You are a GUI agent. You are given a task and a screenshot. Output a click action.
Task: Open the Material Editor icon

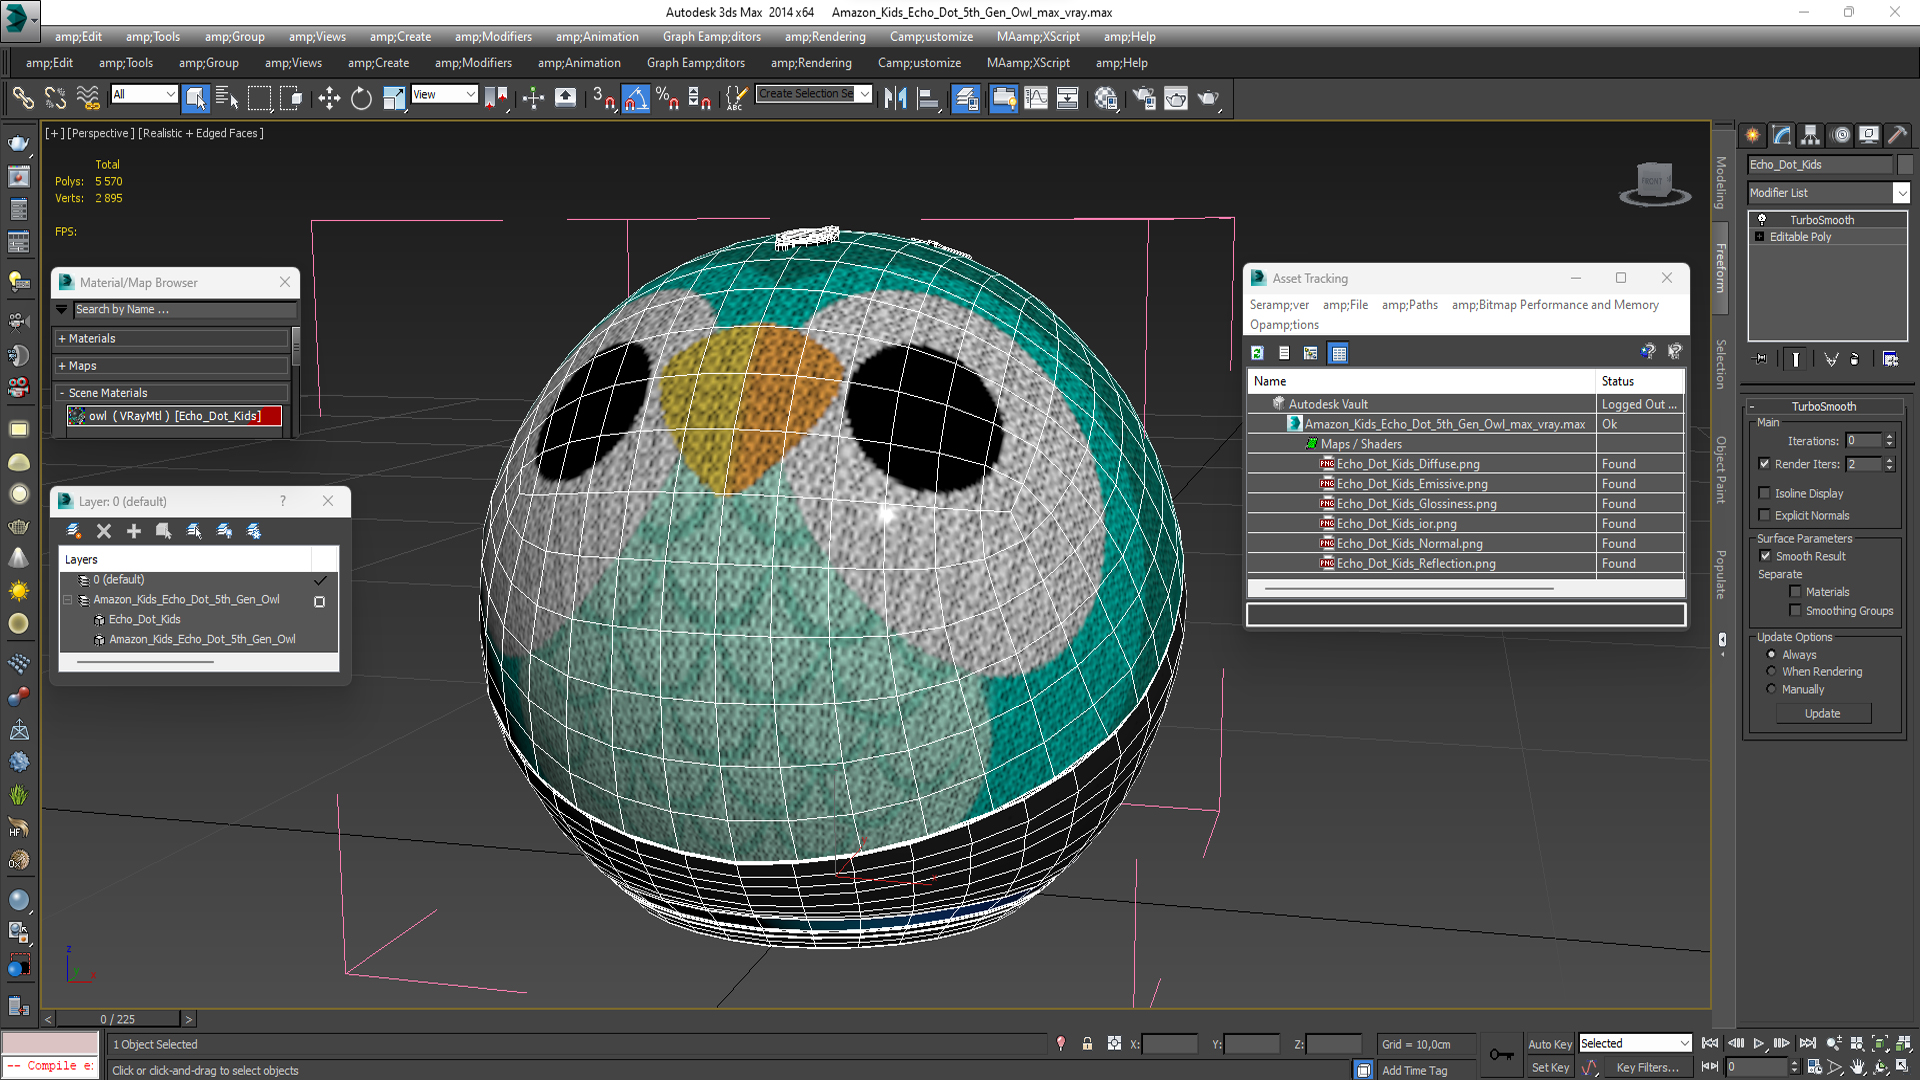click(x=1106, y=97)
